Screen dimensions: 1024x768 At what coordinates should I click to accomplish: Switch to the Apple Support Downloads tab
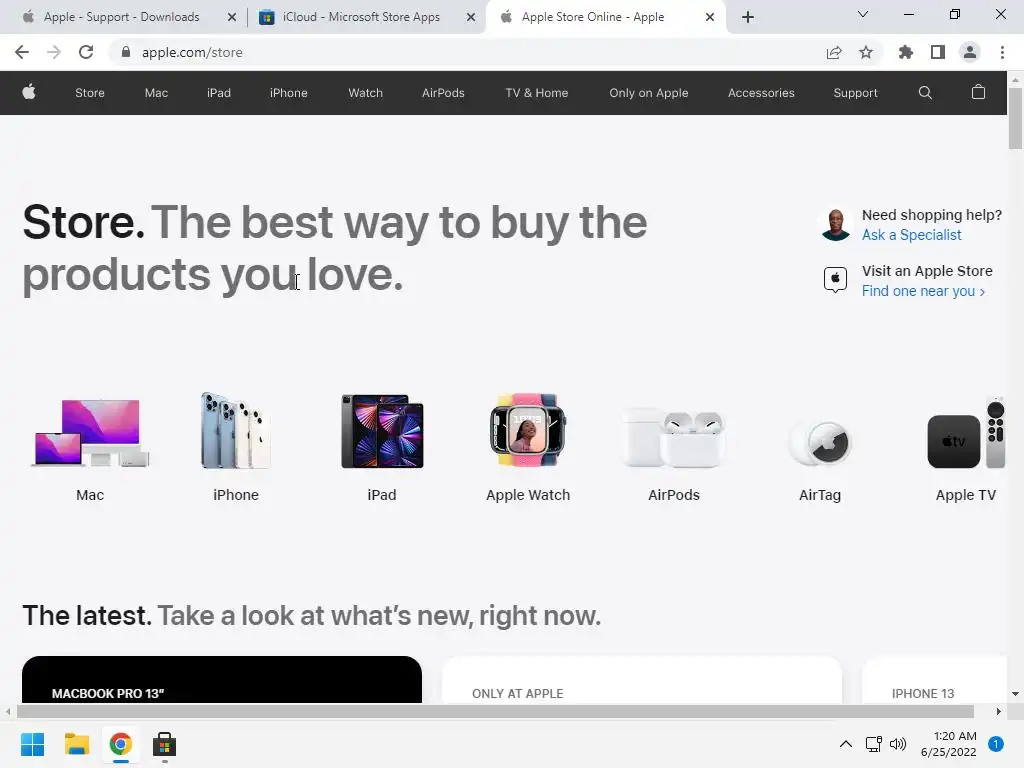(x=121, y=17)
